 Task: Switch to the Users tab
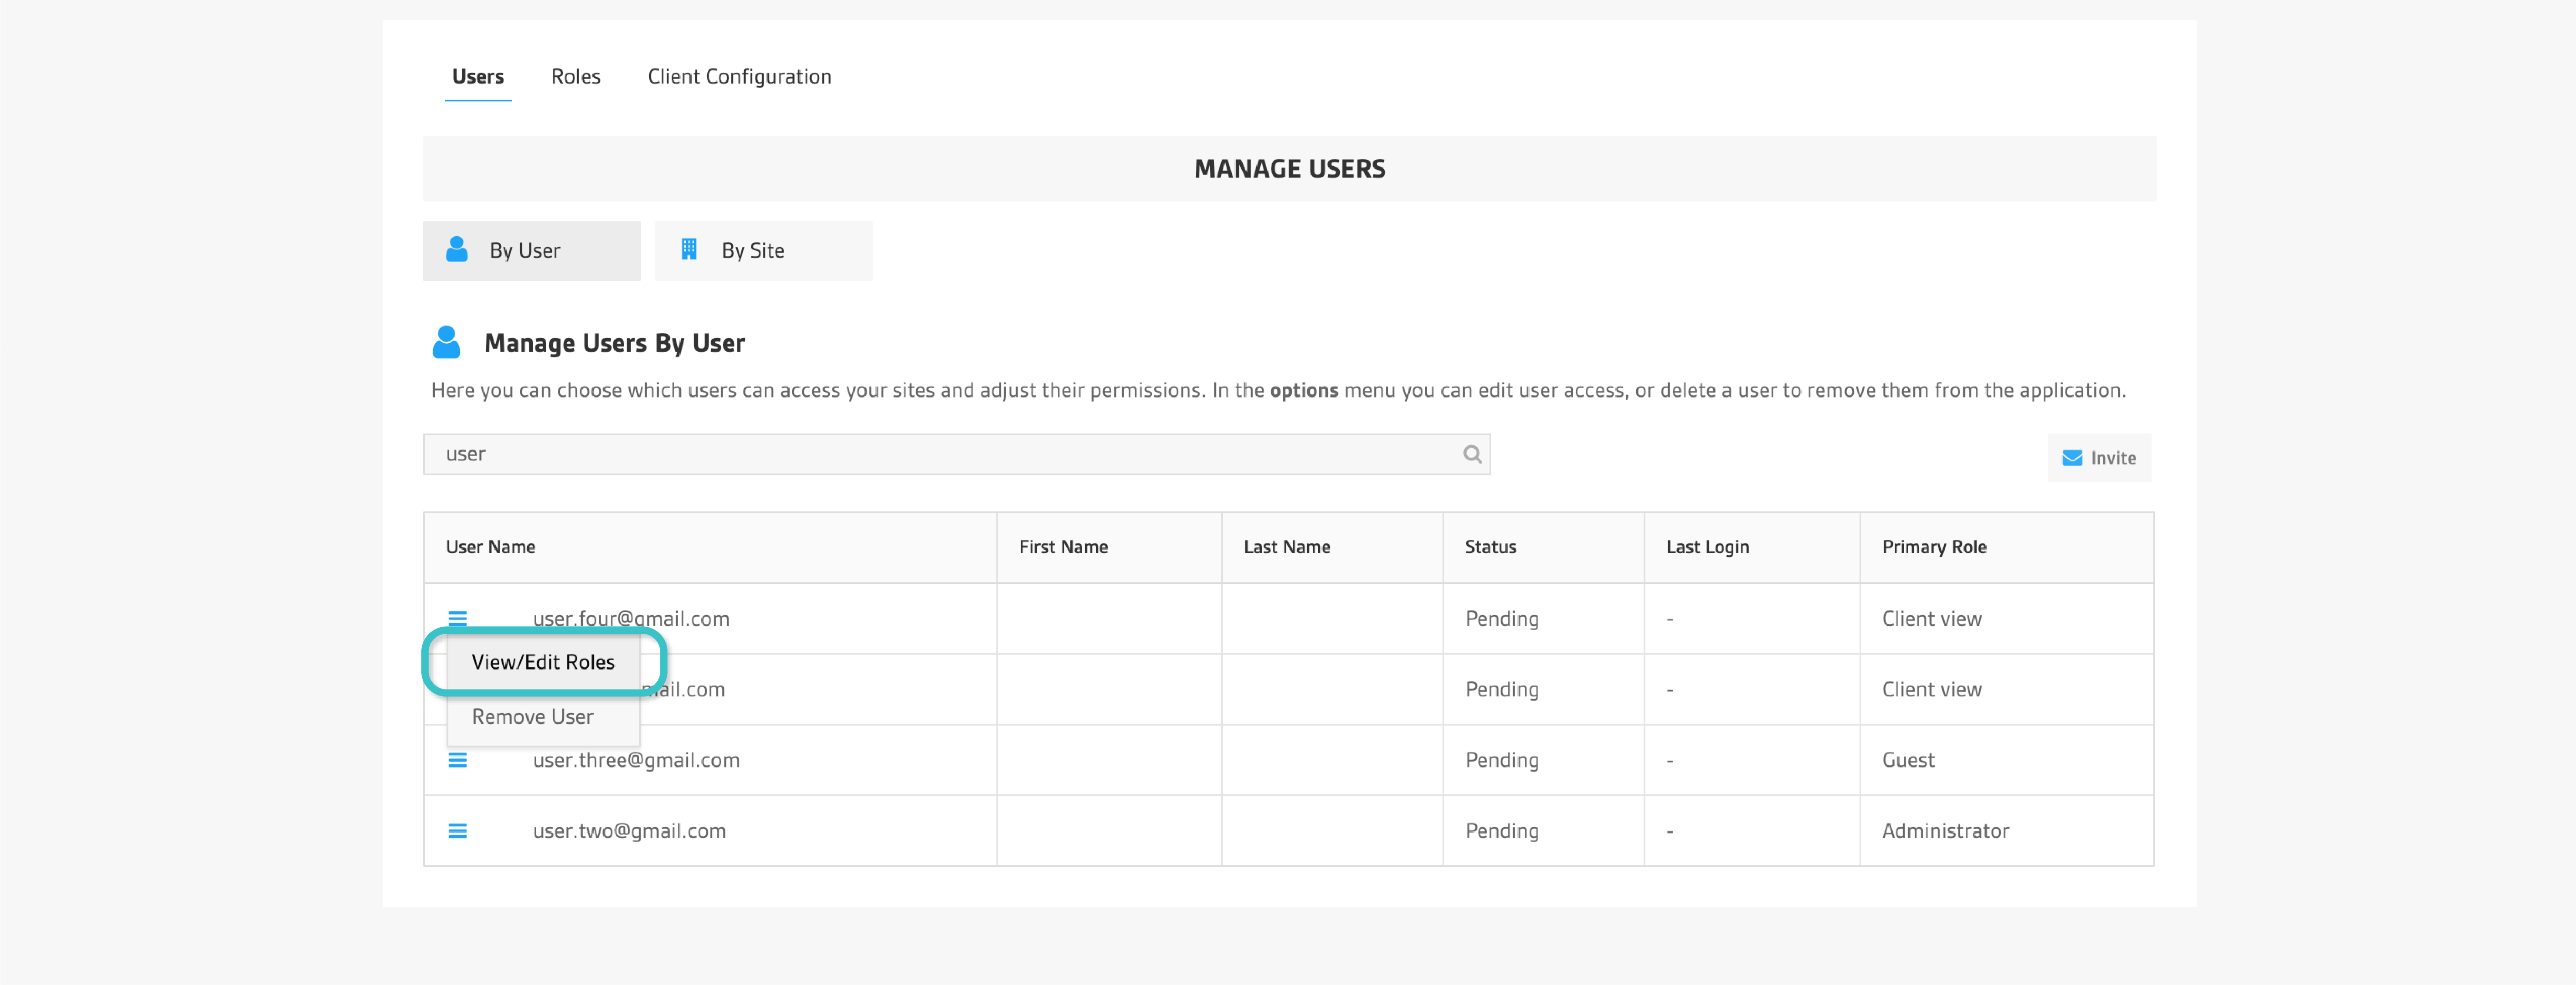point(478,77)
